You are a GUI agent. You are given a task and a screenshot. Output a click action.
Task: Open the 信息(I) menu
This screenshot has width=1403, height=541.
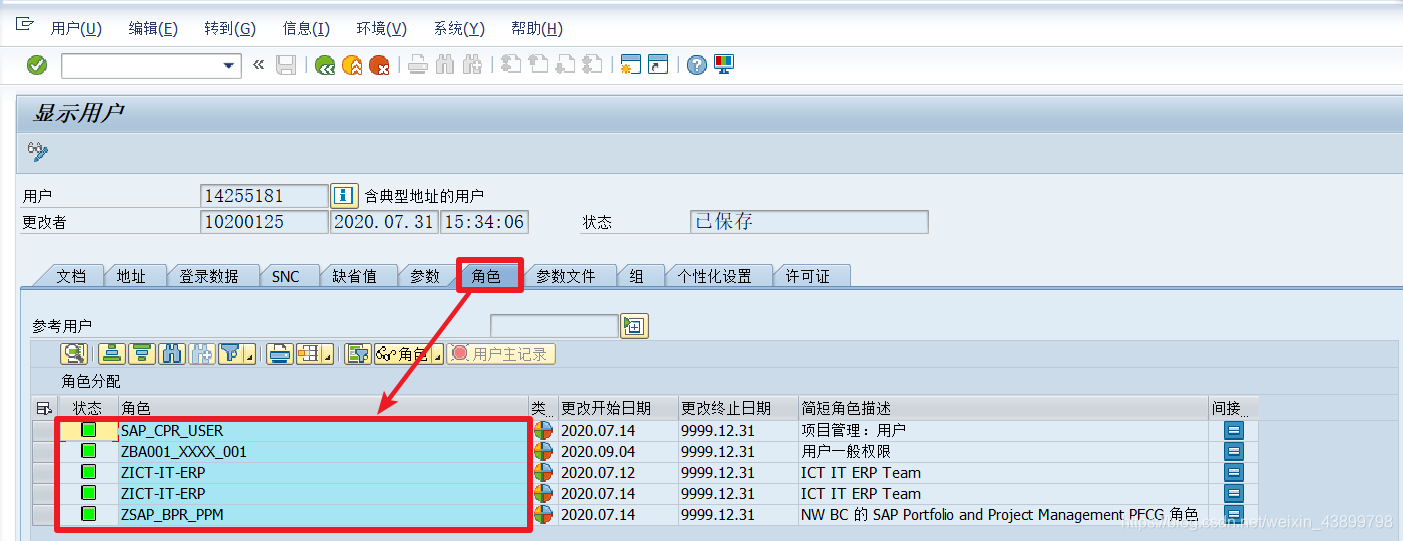tap(306, 29)
